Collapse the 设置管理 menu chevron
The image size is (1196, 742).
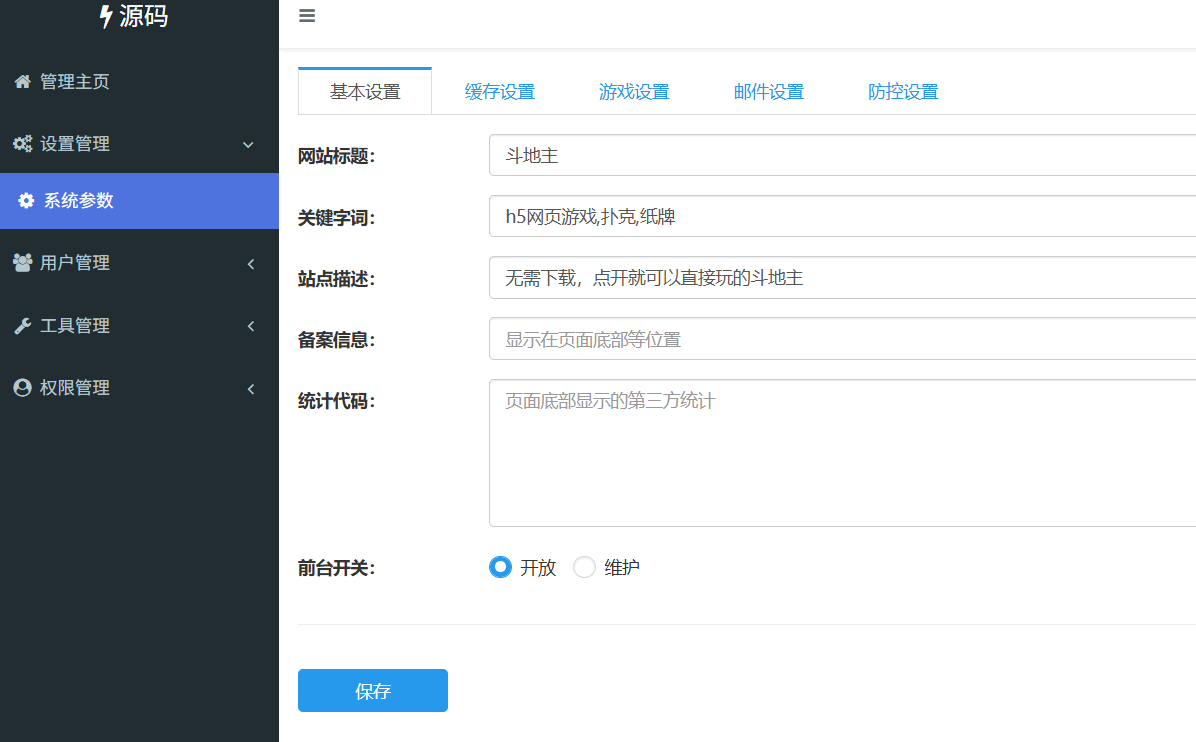pyautogui.click(x=249, y=145)
